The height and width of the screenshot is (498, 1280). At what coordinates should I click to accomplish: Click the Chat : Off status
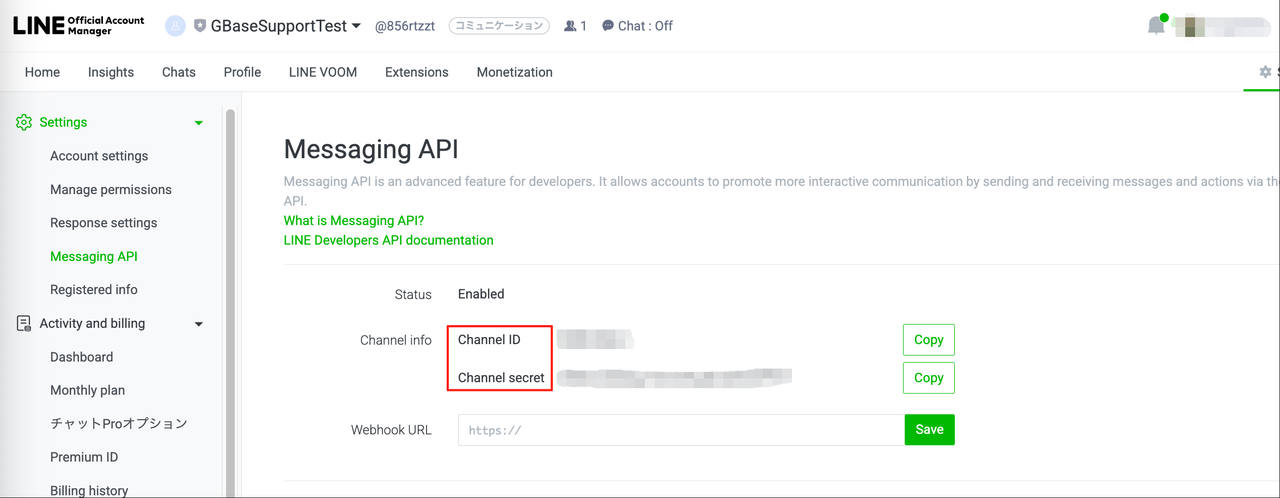[x=637, y=26]
